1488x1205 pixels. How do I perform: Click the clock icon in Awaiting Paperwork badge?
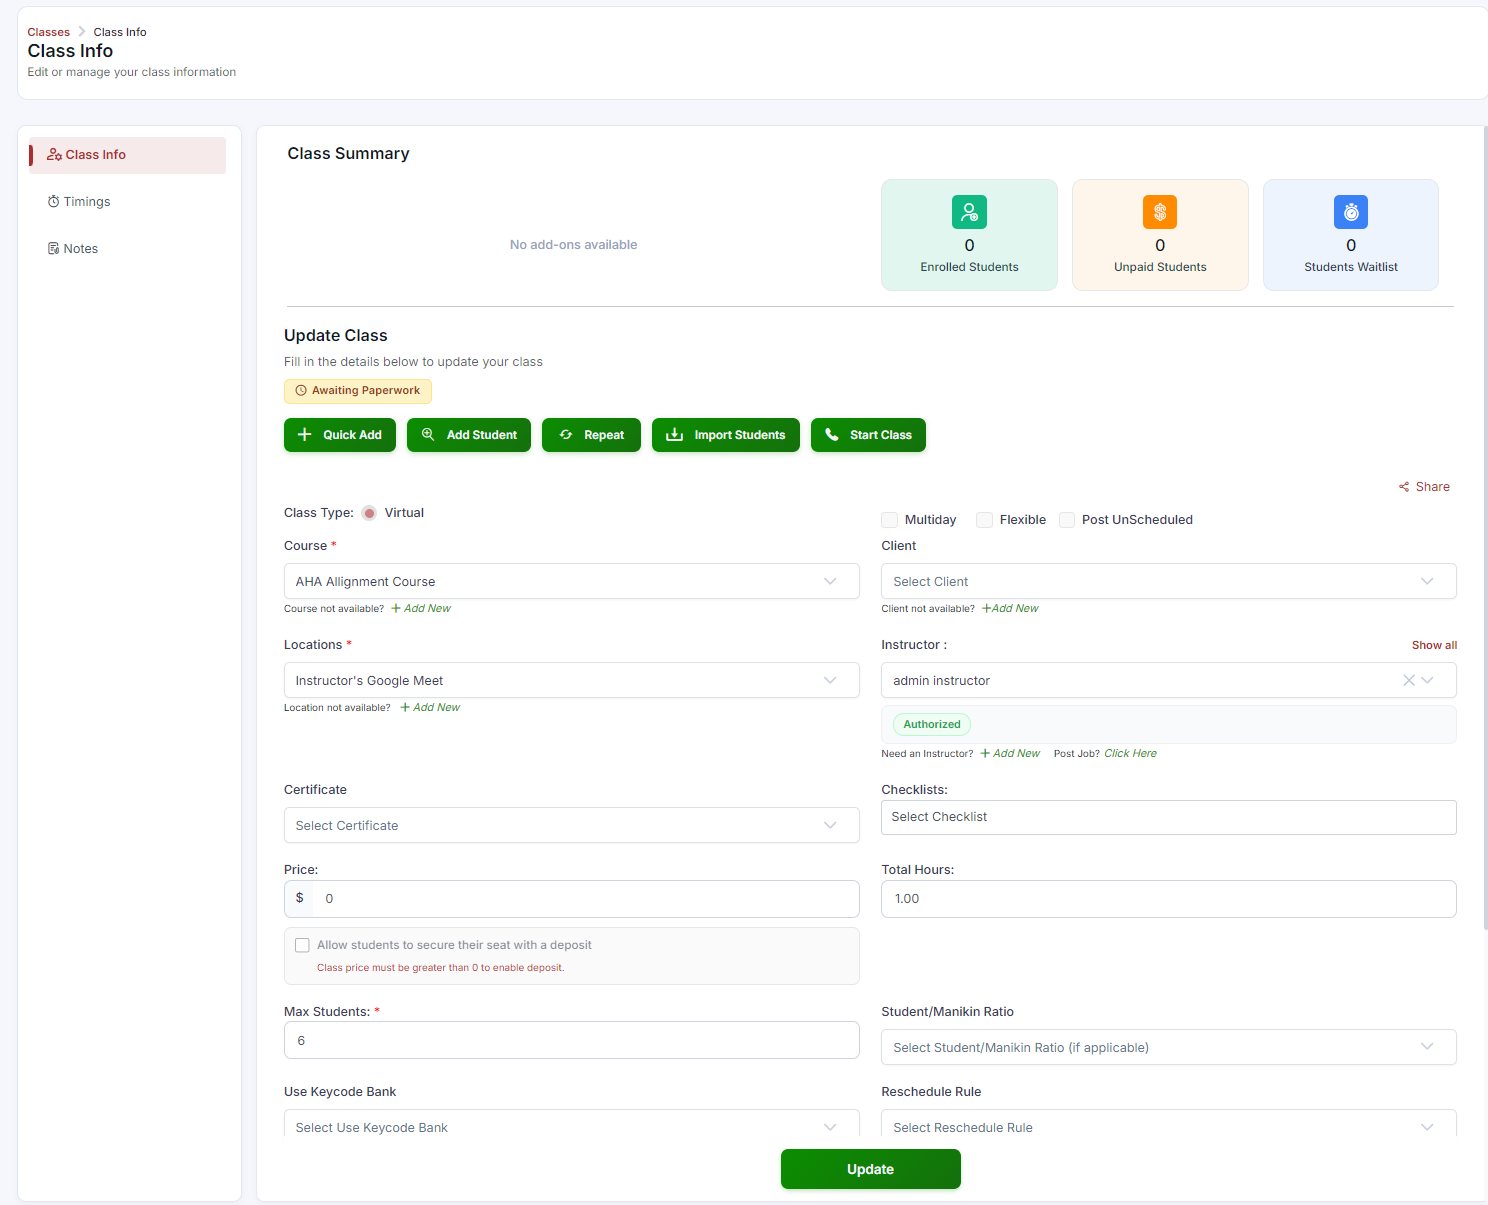[x=301, y=391]
